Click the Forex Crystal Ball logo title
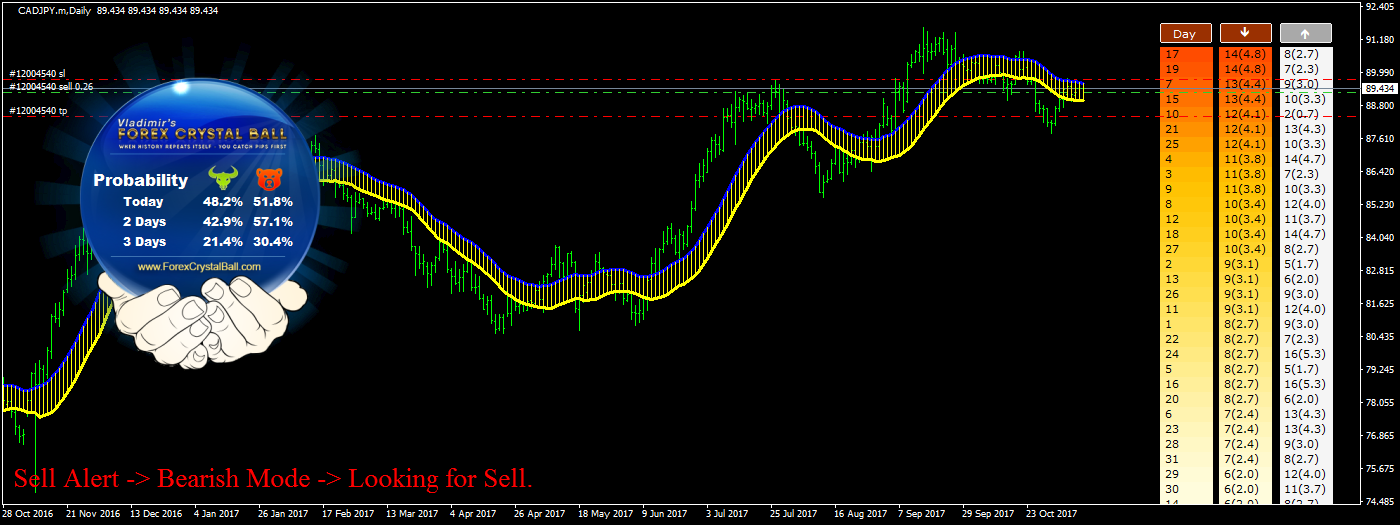Screen dimensions: 1400x525 (x=202, y=133)
